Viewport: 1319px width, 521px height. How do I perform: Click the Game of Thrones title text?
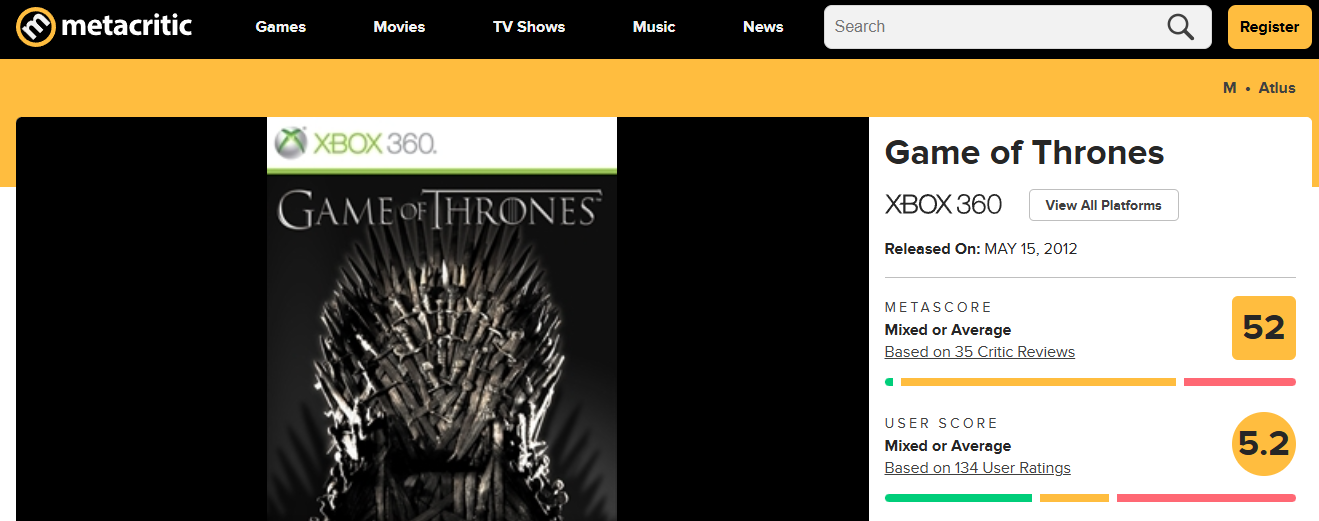(1025, 152)
